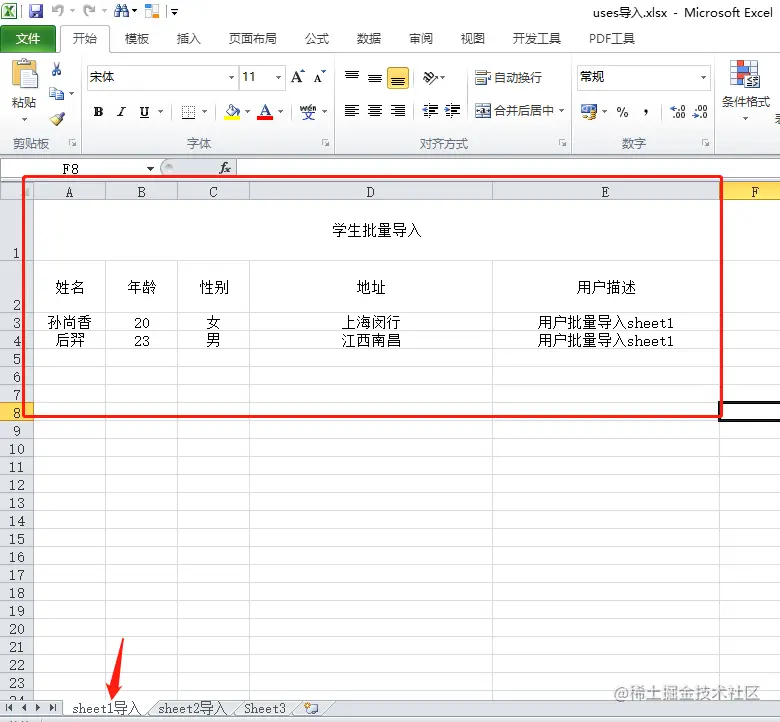Click the phonetic guide wén icon

pos(307,112)
